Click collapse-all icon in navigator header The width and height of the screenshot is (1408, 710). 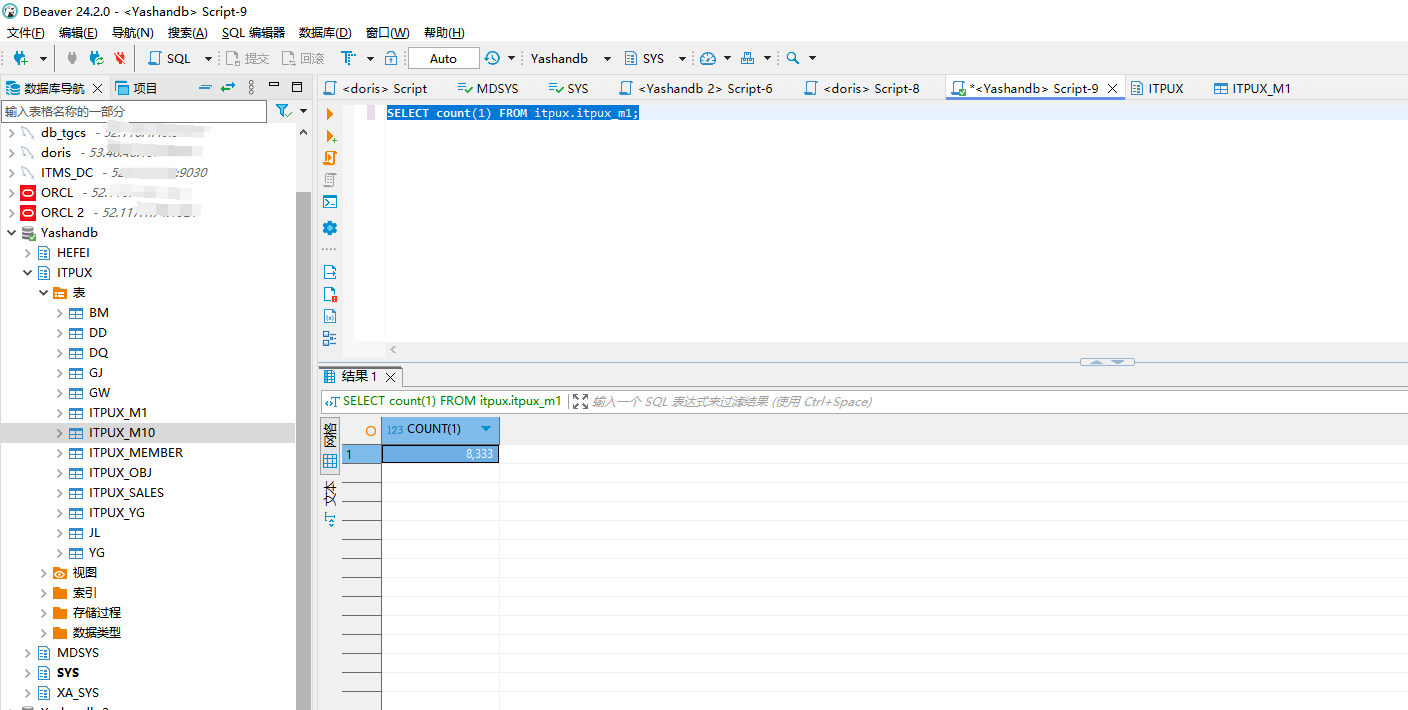tap(204, 88)
